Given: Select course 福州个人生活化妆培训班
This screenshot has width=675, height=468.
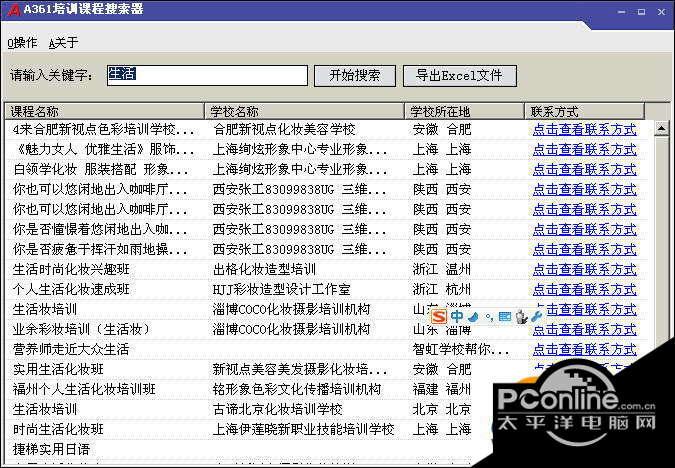Looking at the screenshot, I should 84,390.
